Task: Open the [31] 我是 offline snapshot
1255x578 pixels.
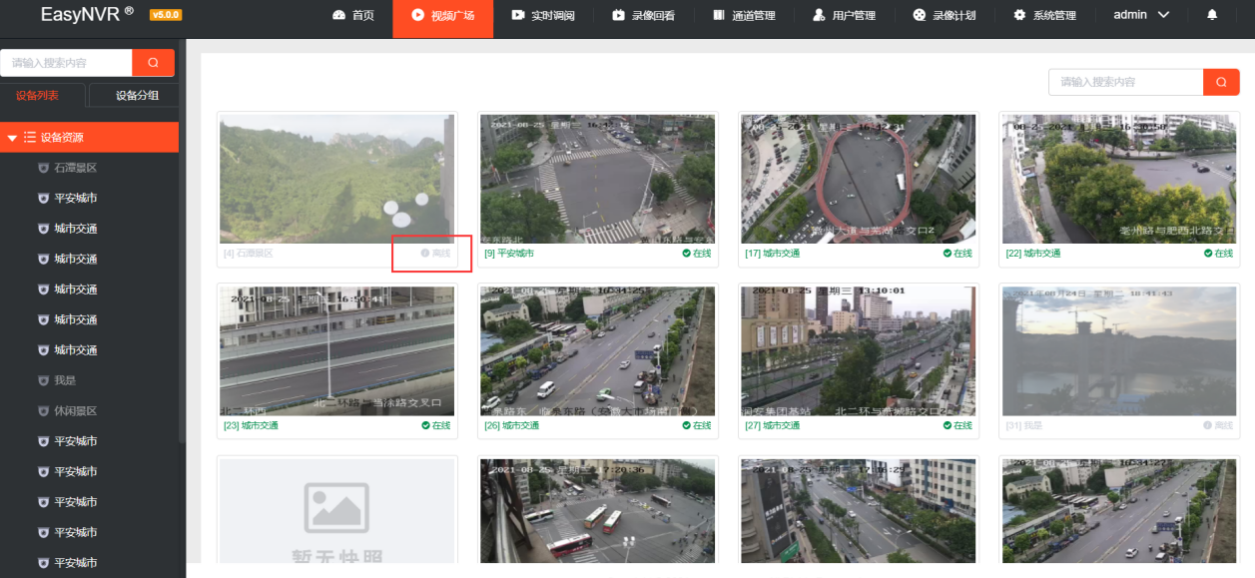Action: (1119, 351)
